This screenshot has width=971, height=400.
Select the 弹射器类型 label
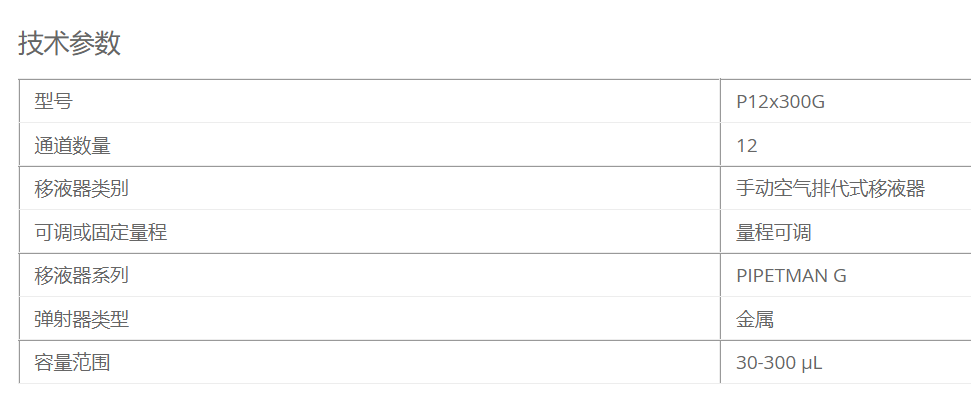coord(82,319)
